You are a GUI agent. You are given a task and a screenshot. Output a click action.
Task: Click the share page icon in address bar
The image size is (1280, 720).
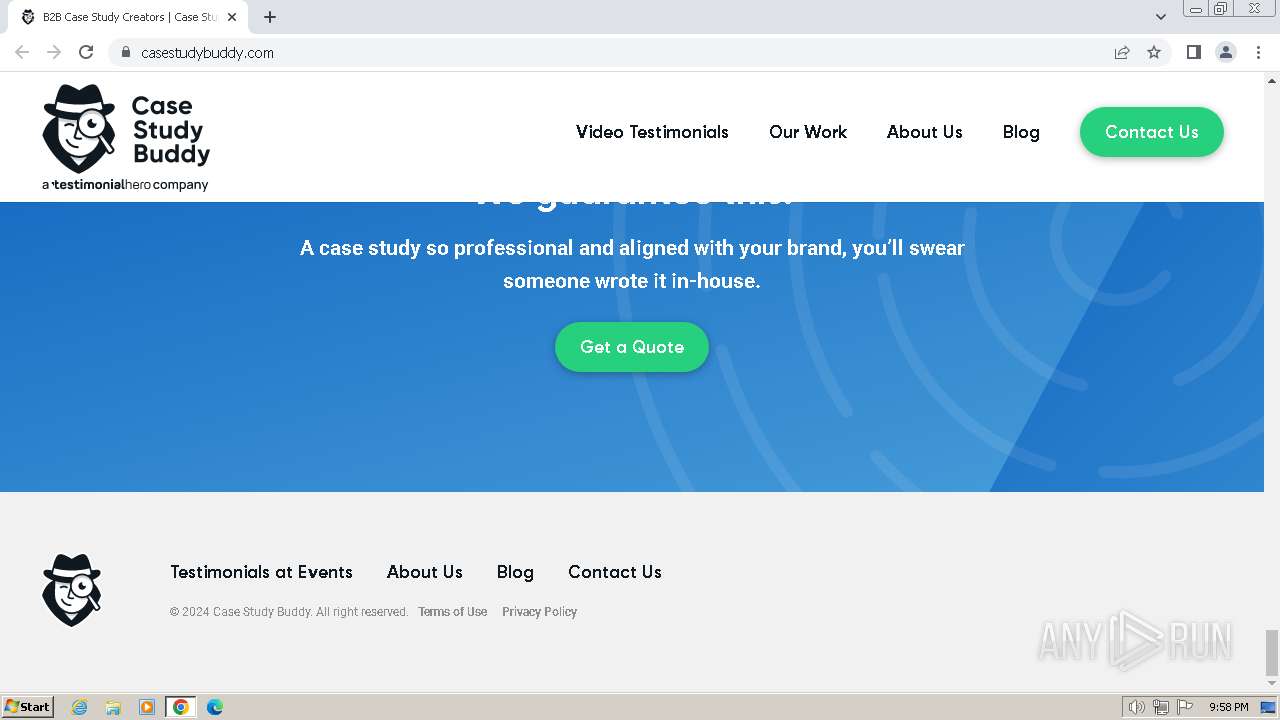[1122, 52]
